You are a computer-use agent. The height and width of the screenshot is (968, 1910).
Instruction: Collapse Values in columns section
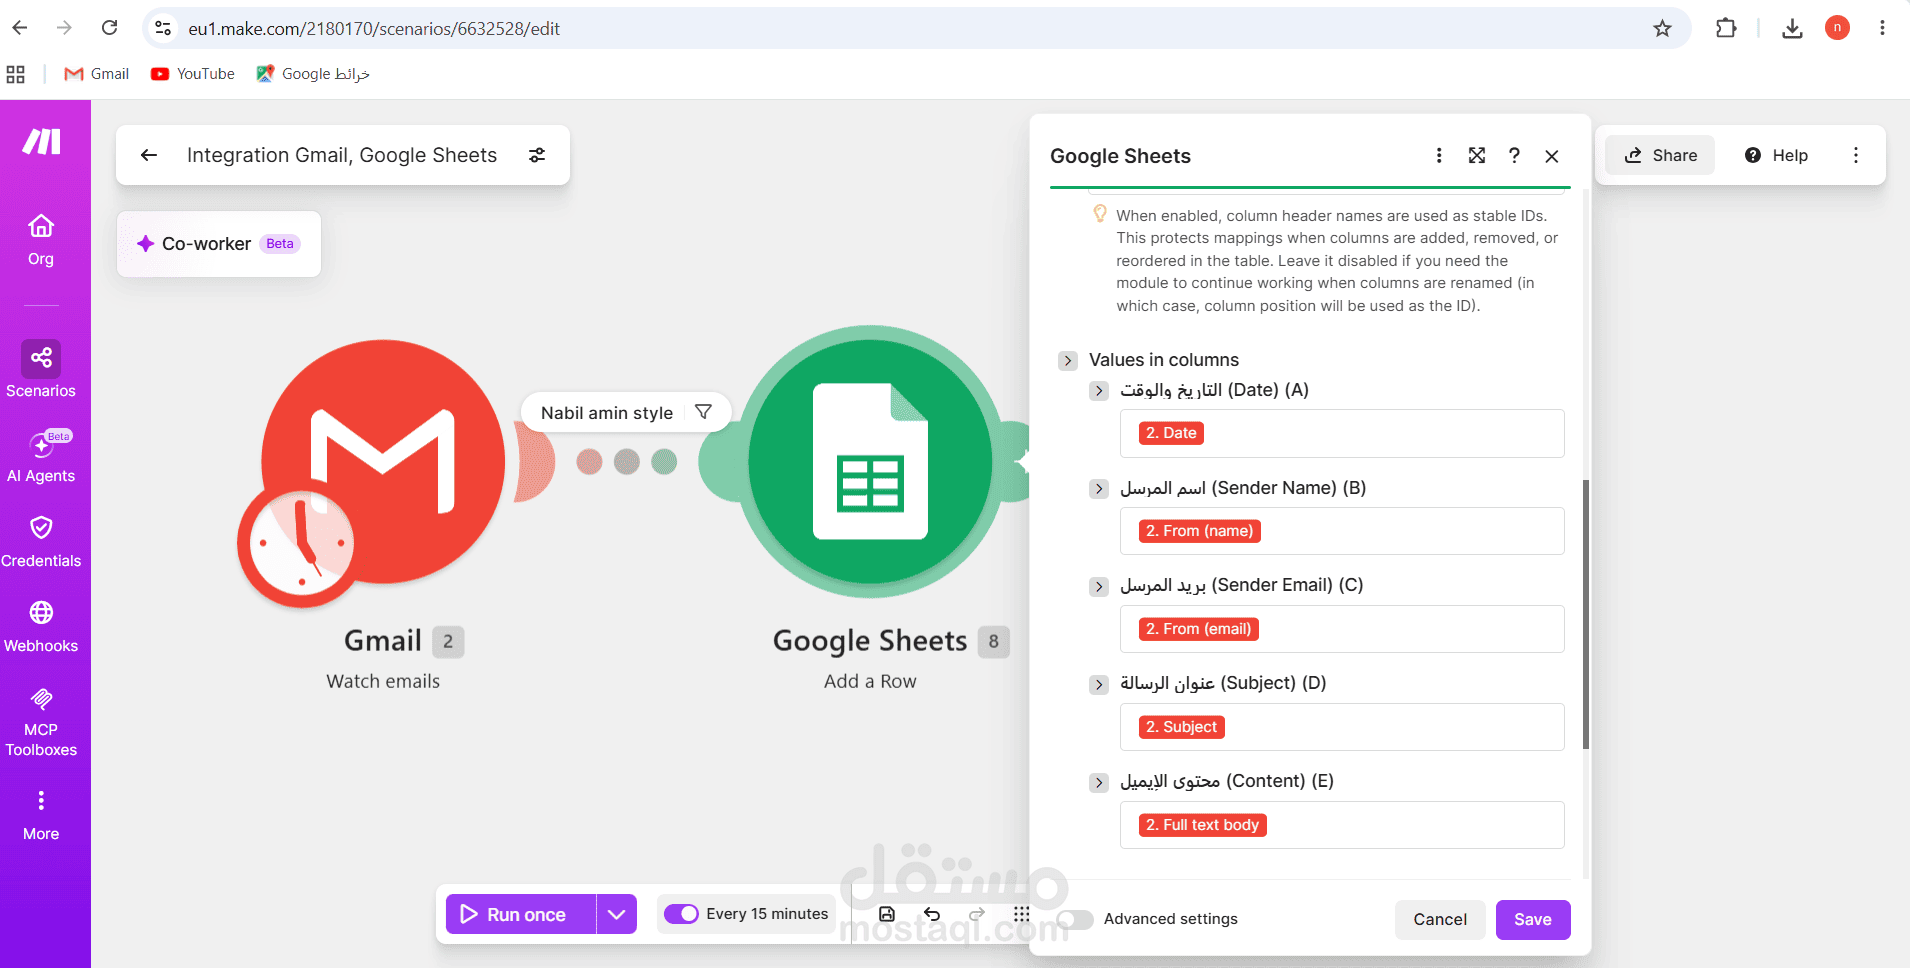[x=1068, y=360]
